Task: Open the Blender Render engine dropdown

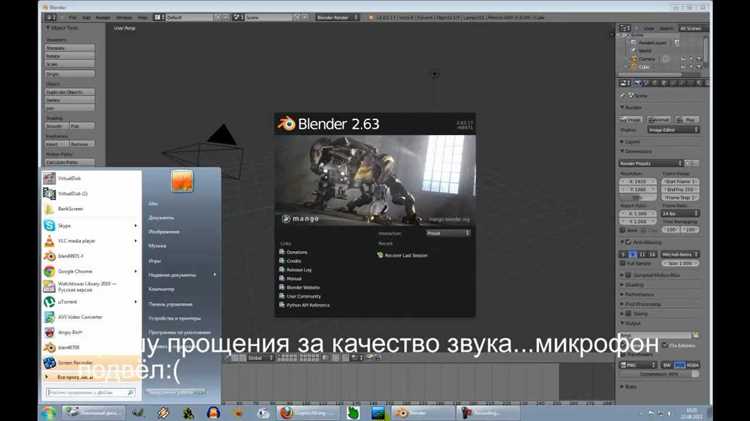Action: coord(337,17)
